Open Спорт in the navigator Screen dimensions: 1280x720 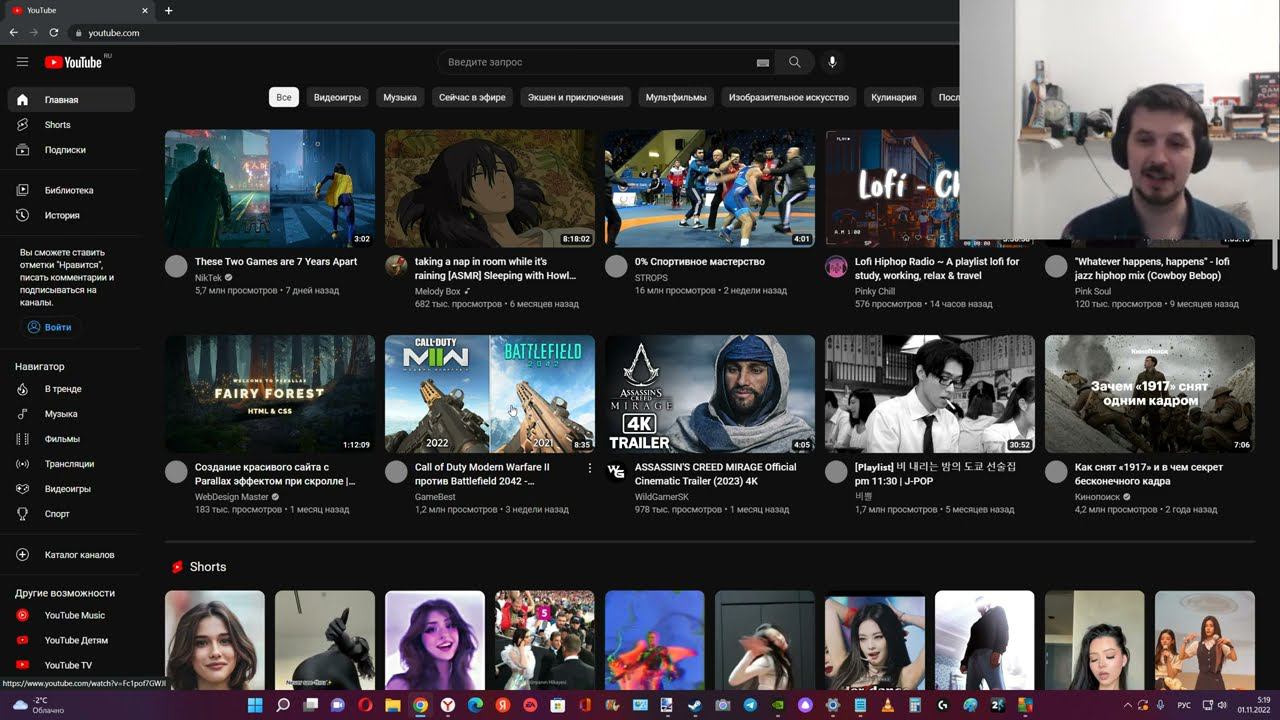(x=70, y=514)
